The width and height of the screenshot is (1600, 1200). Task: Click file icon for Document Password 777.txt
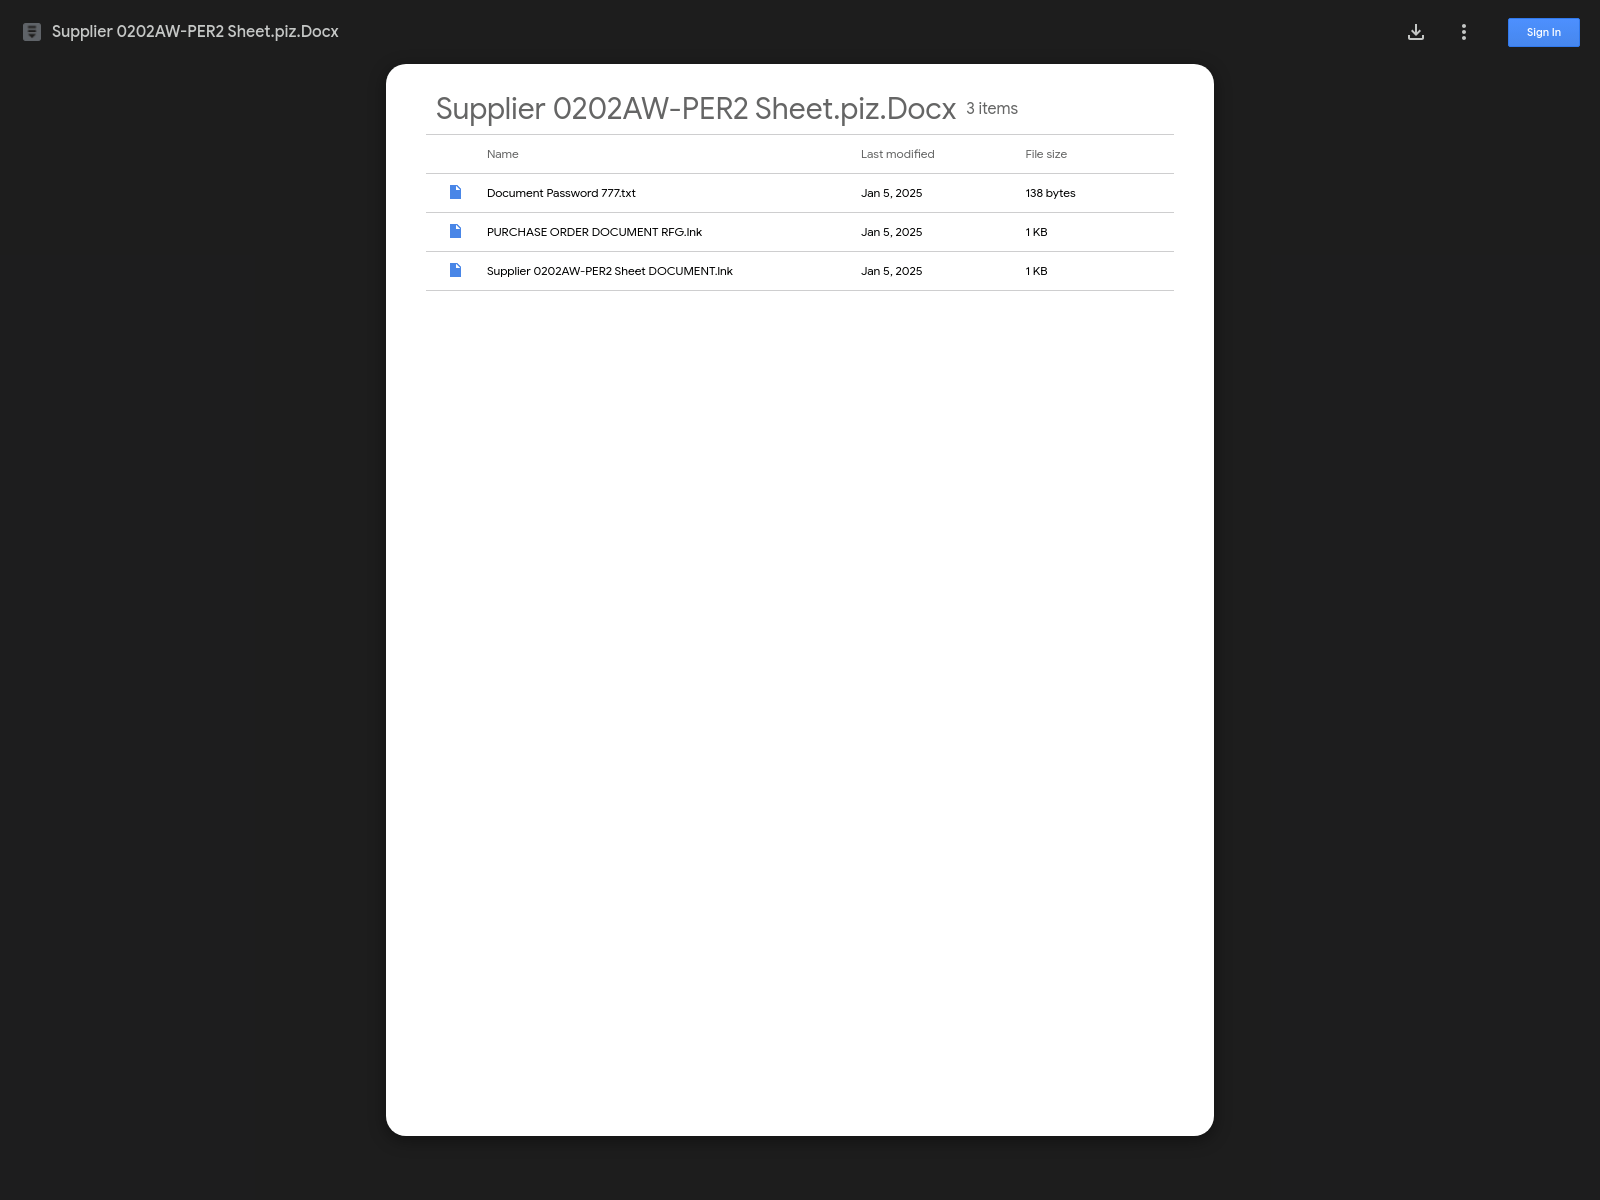(456, 192)
